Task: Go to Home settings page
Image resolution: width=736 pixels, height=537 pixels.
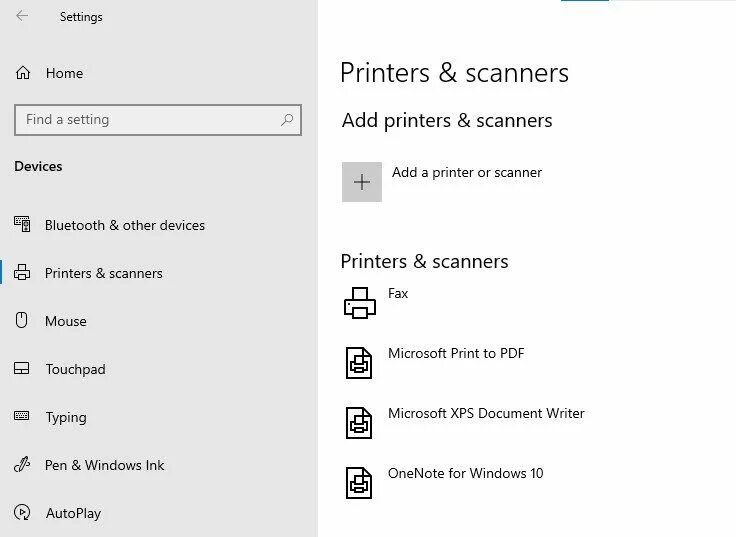Action: coord(64,73)
